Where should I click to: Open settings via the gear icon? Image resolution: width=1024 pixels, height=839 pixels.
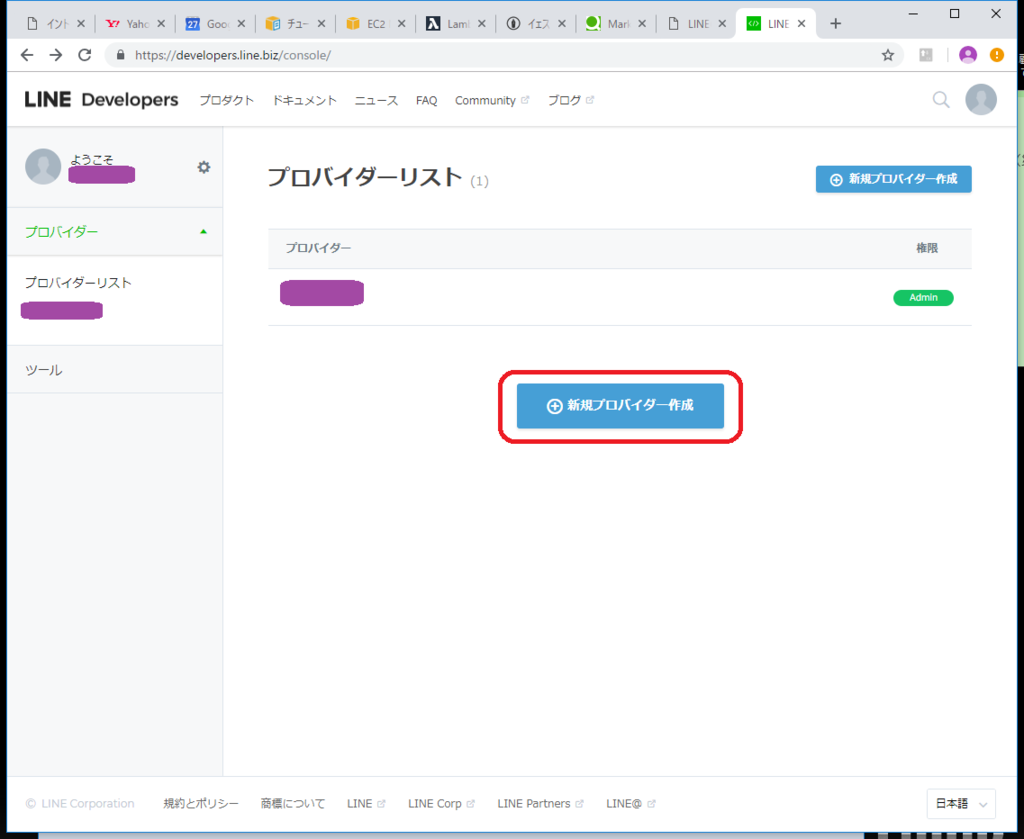point(203,168)
